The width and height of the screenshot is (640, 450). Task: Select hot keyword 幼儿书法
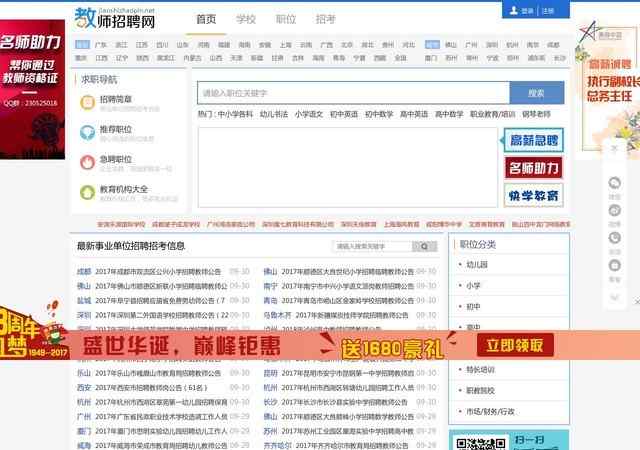274,114
